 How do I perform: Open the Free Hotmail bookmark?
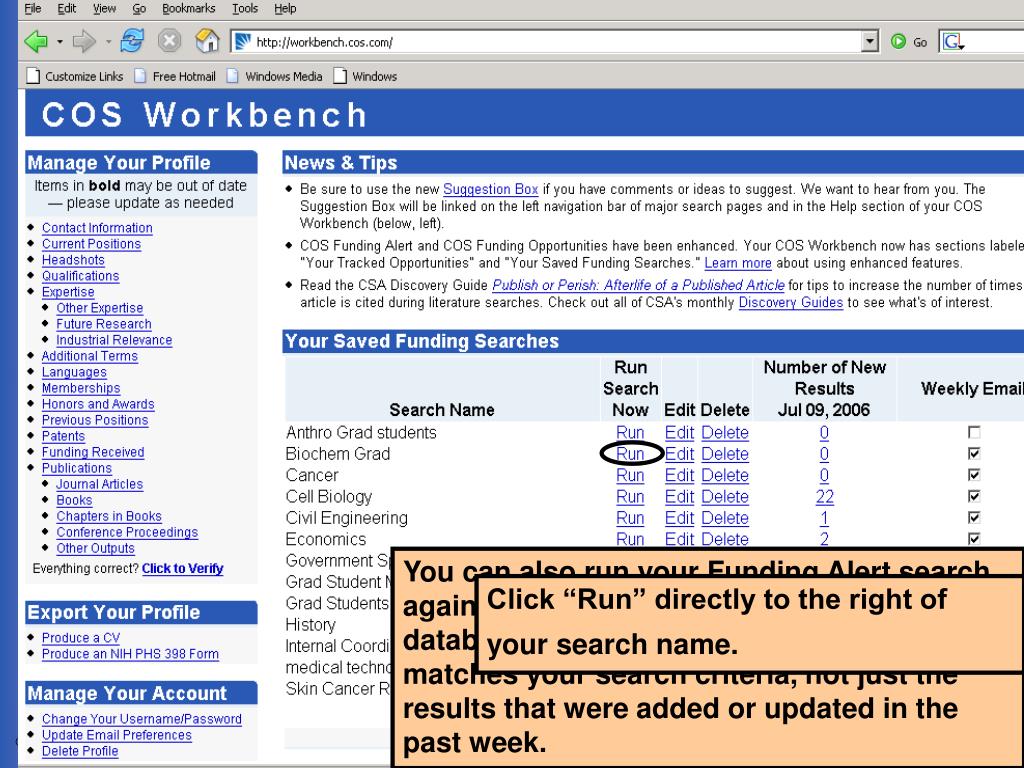[175, 76]
